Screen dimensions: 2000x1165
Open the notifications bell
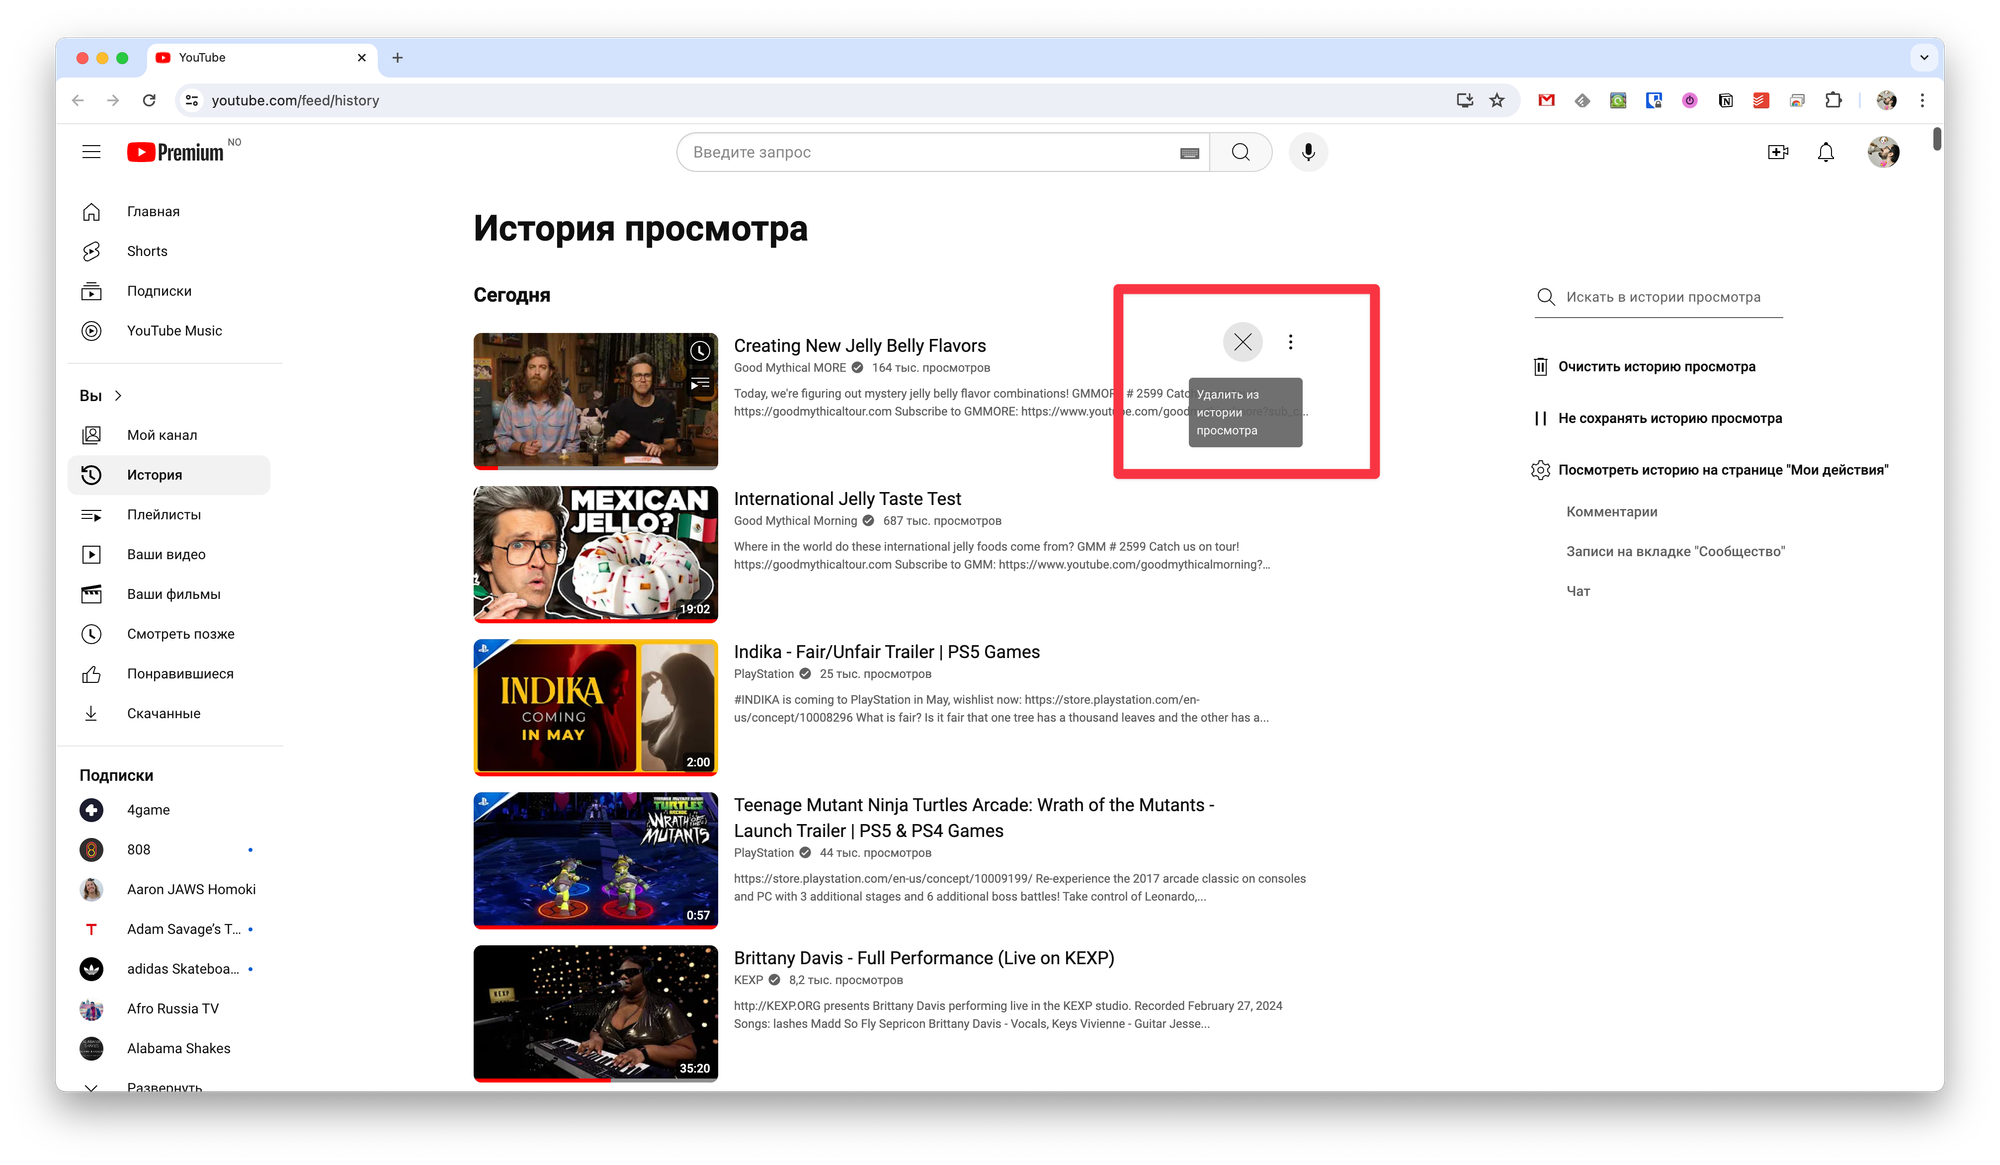pyautogui.click(x=1826, y=152)
